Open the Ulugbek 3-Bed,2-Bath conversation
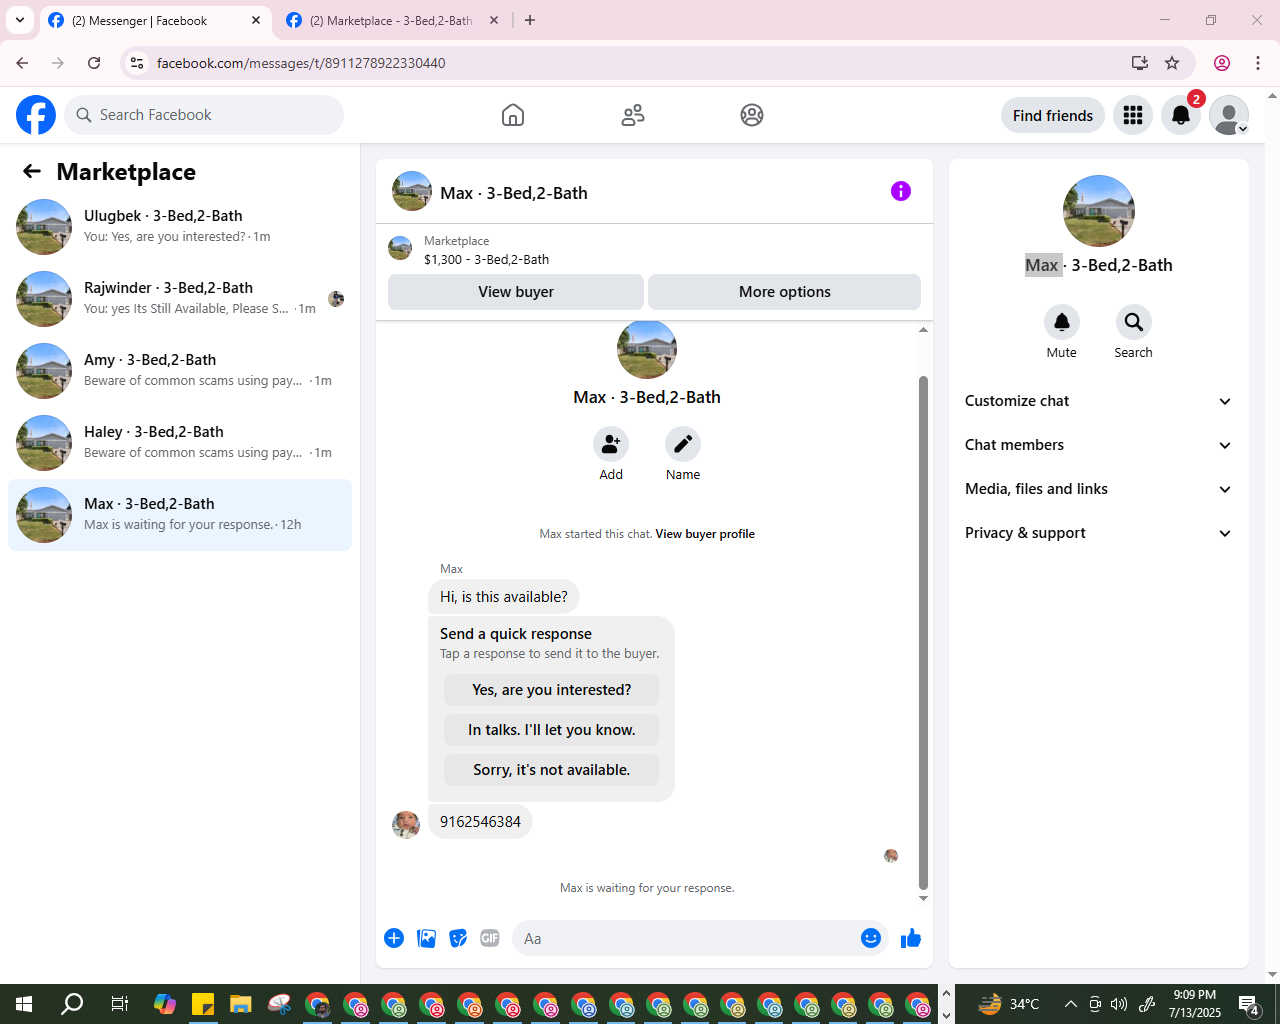1280x1024 pixels. 180,227
